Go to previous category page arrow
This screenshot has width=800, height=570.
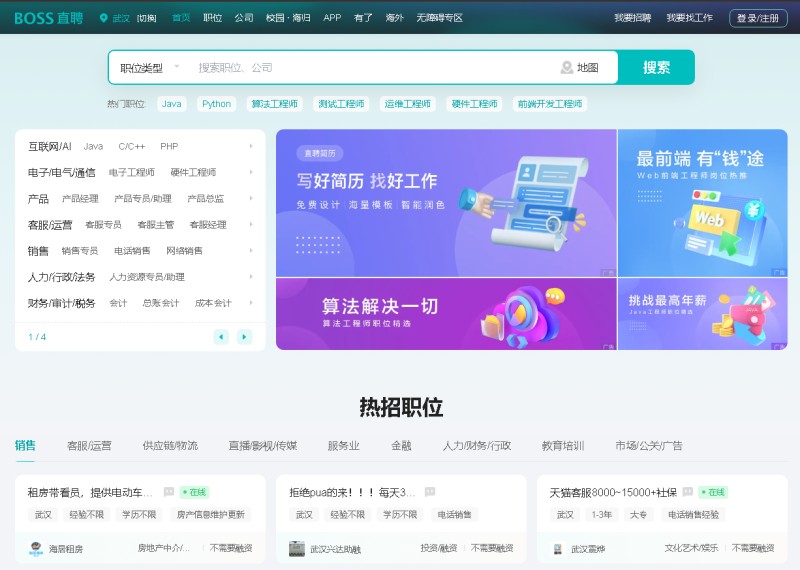point(221,337)
